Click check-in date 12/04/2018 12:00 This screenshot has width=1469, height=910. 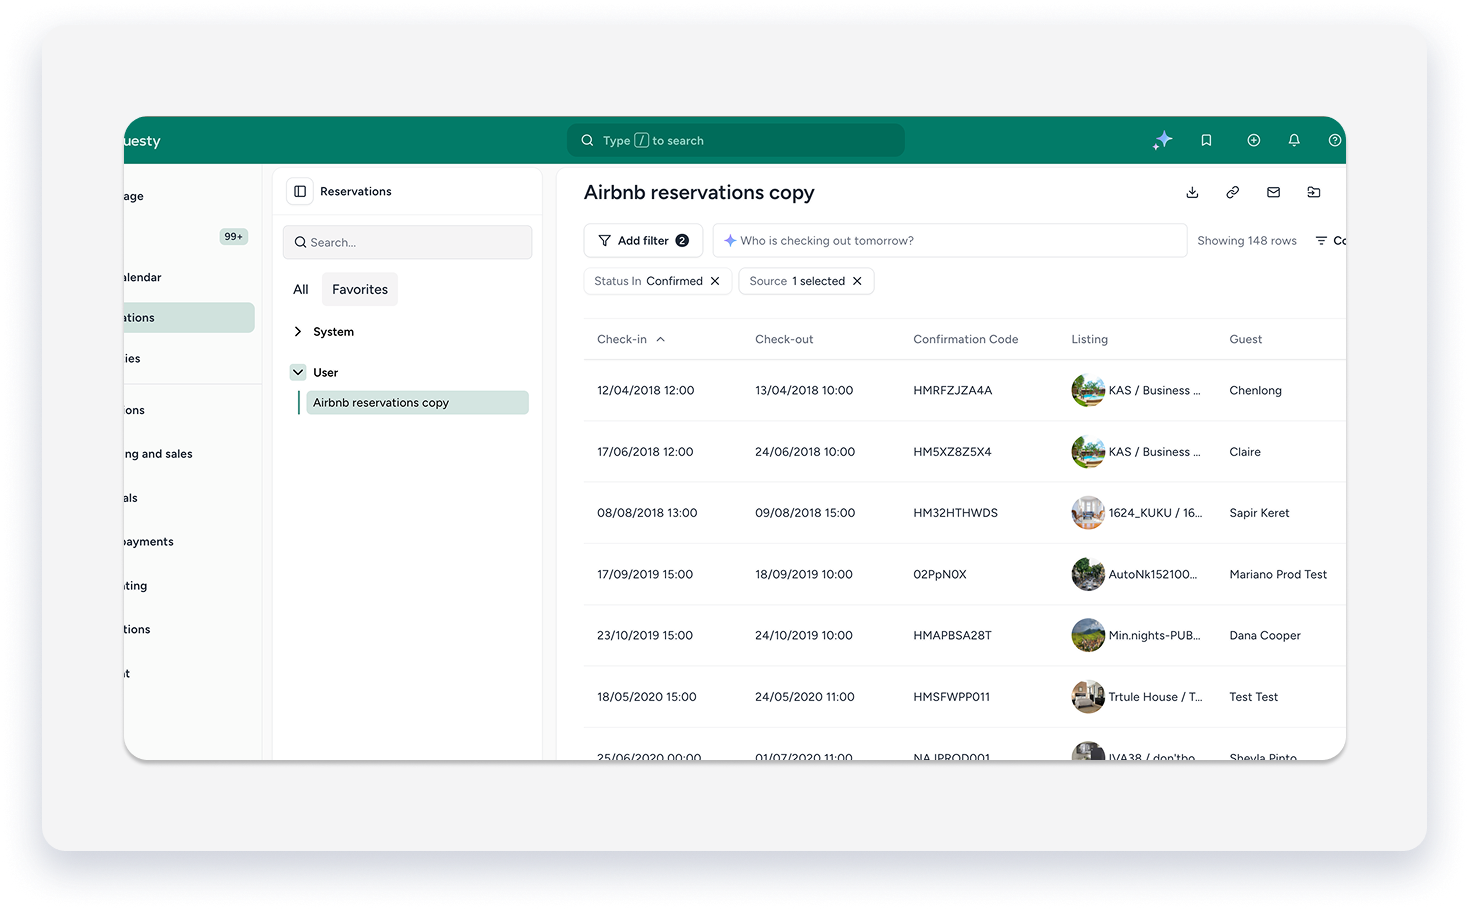(x=646, y=390)
